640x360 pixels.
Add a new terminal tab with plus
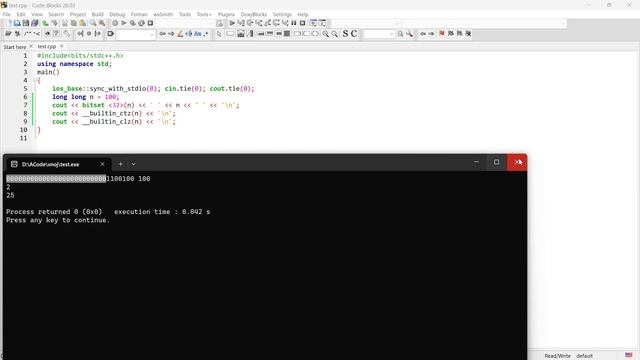click(x=120, y=164)
